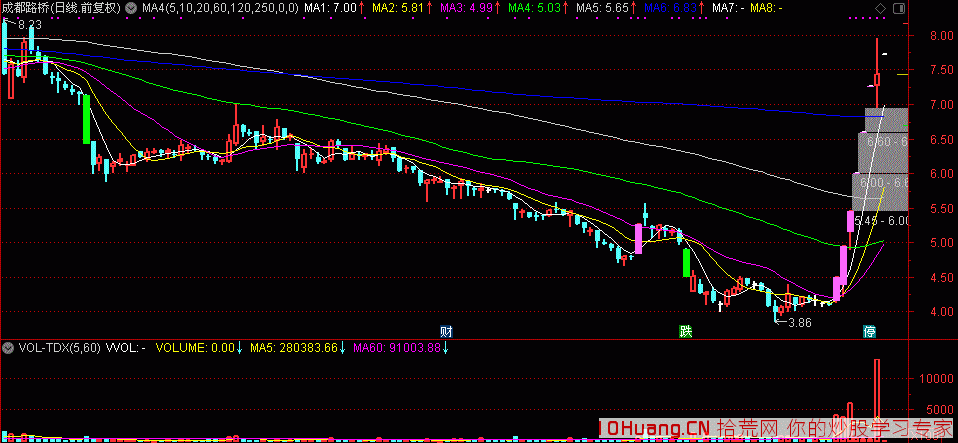This screenshot has width=958, height=443.
Task: Click the yellow MA8: - label
Action: (x=766, y=8)
